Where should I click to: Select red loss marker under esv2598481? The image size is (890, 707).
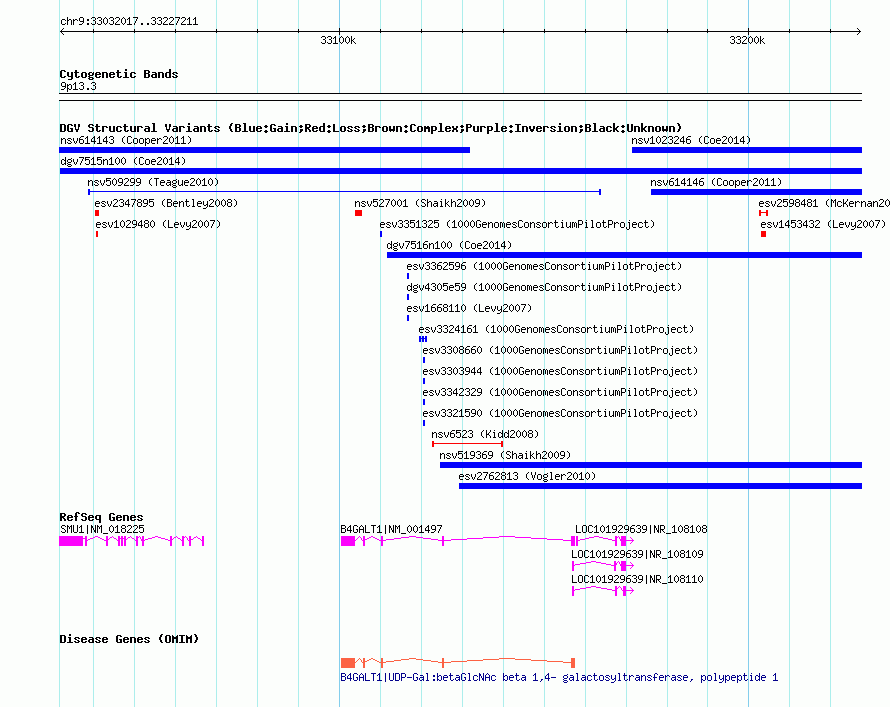(763, 213)
